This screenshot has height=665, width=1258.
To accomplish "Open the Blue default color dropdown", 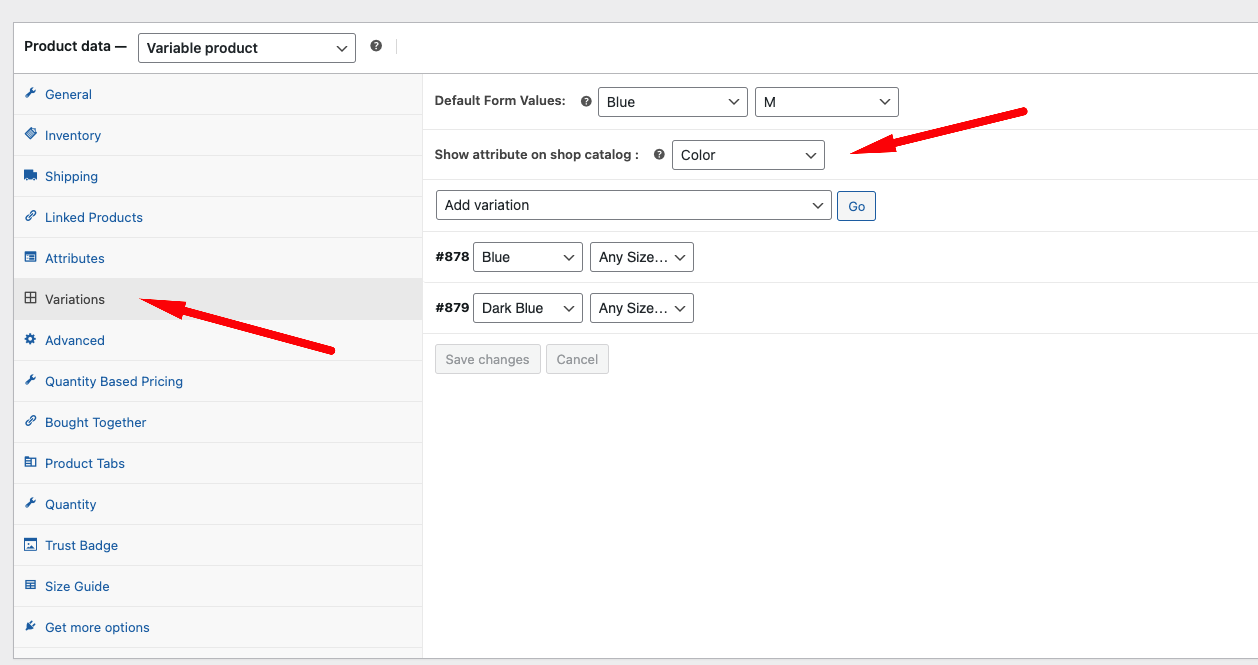I will (x=672, y=102).
